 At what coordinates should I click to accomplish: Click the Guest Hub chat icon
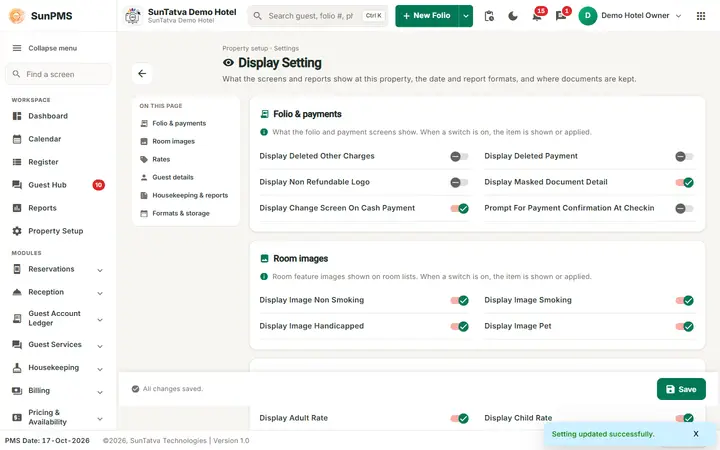tap(17, 185)
